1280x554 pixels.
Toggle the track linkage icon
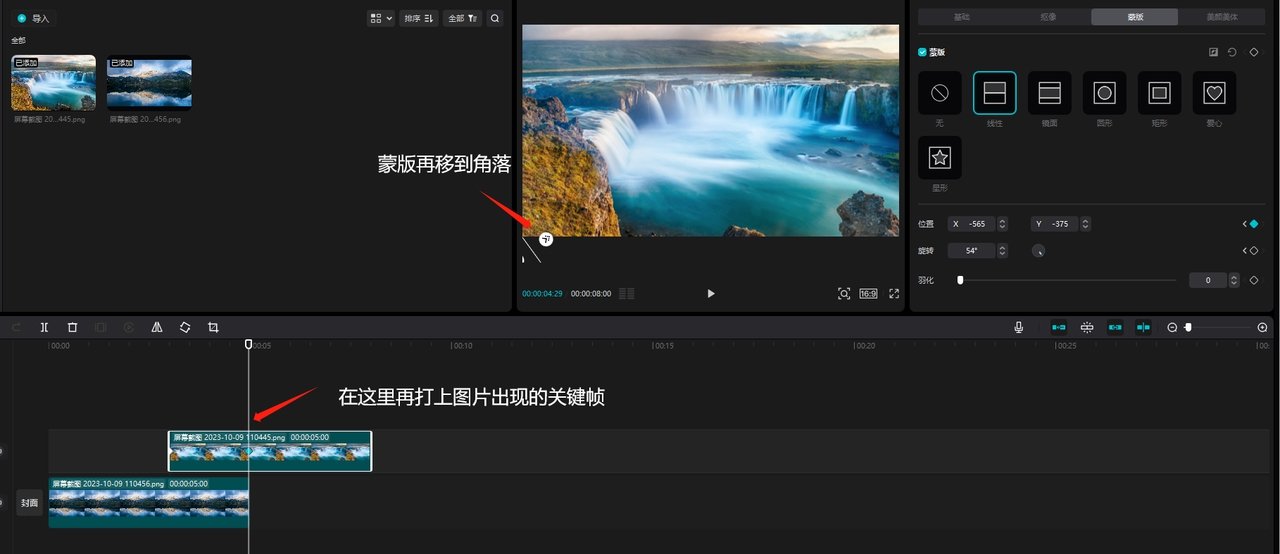click(1115, 327)
